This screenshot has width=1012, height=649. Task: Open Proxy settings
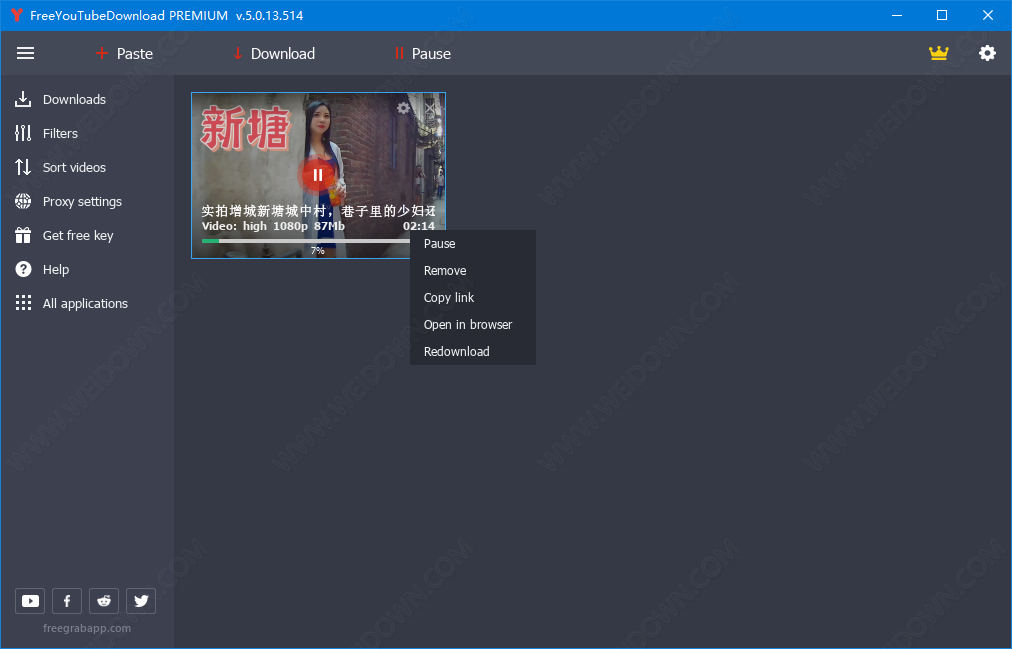68,201
